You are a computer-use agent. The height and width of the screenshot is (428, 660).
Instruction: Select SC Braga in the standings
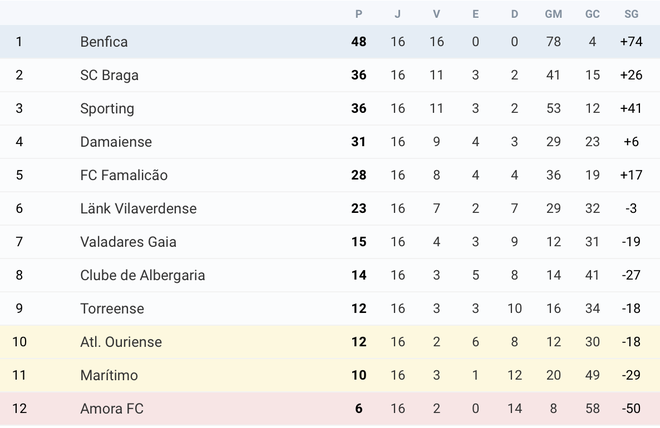point(109,75)
